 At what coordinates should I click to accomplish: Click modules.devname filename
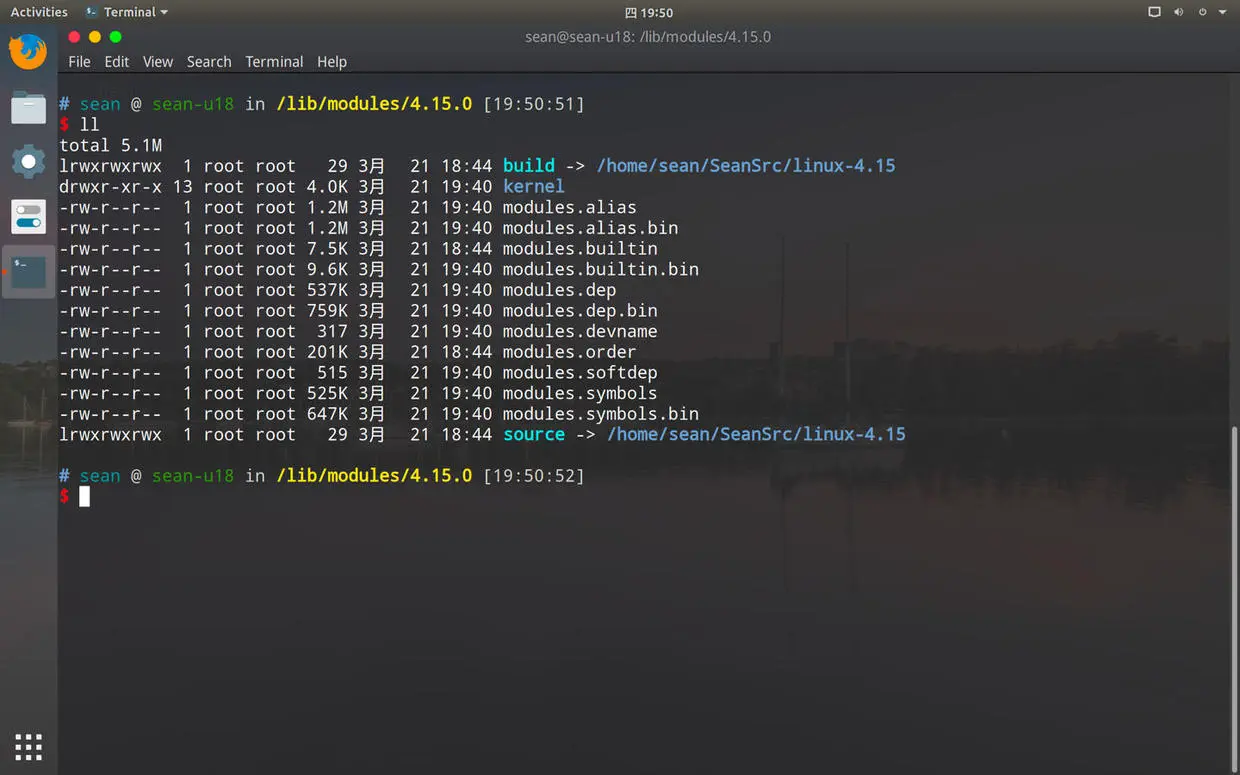580,331
